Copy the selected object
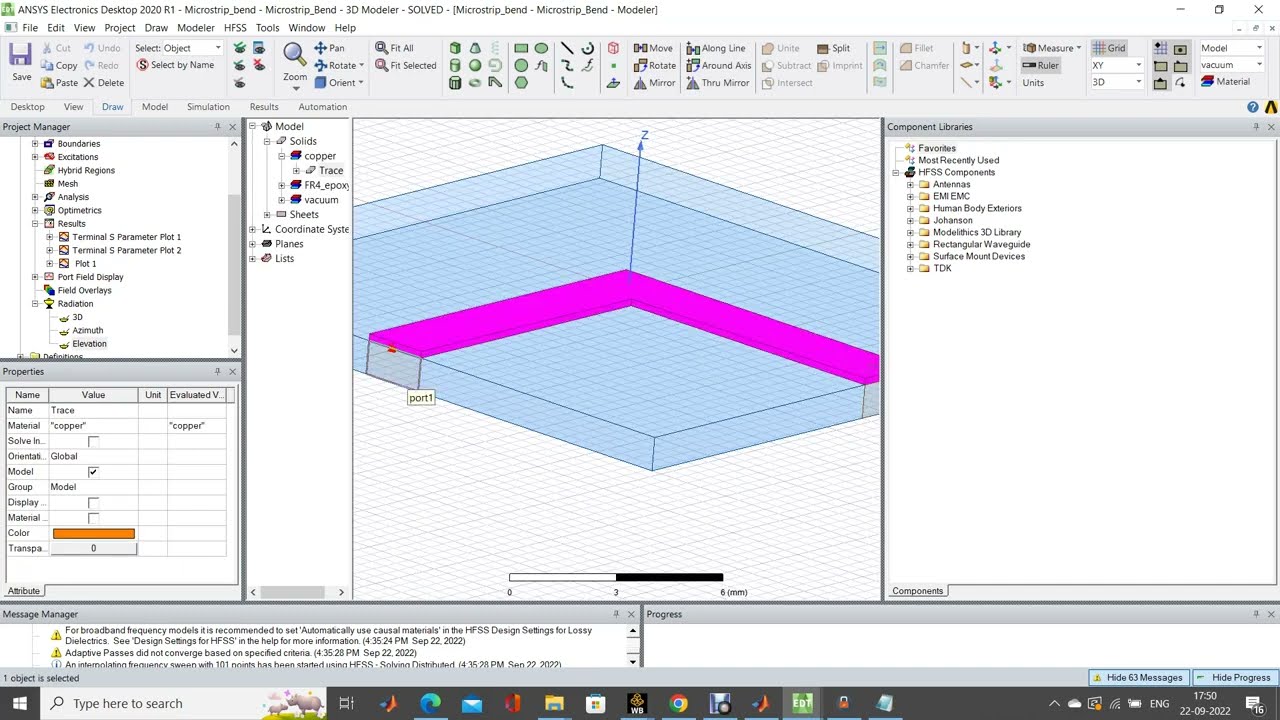The width and height of the screenshot is (1280, 720). click(59, 65)
